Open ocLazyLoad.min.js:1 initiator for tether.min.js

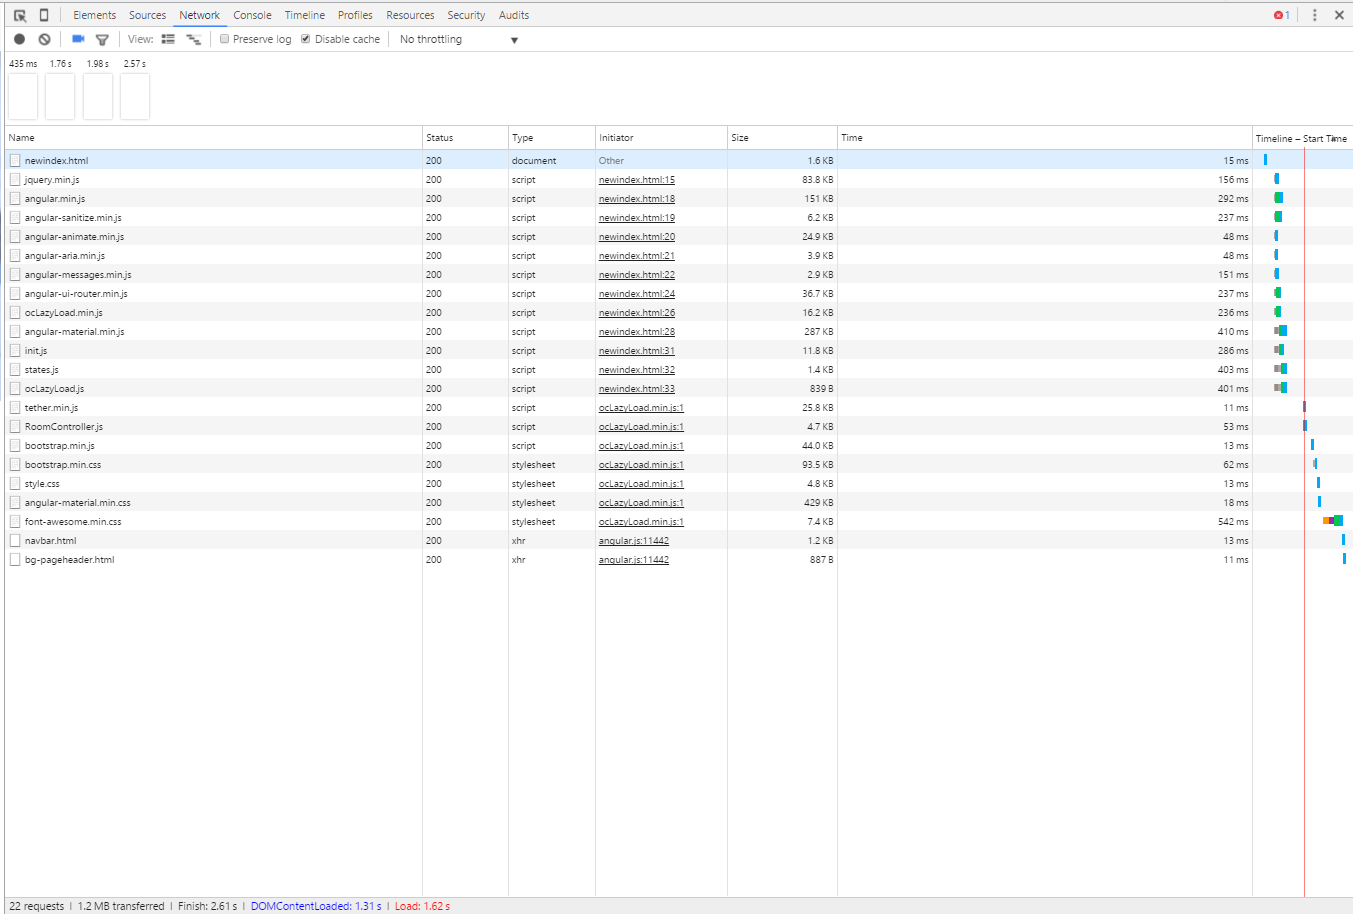tap(641, 408)
